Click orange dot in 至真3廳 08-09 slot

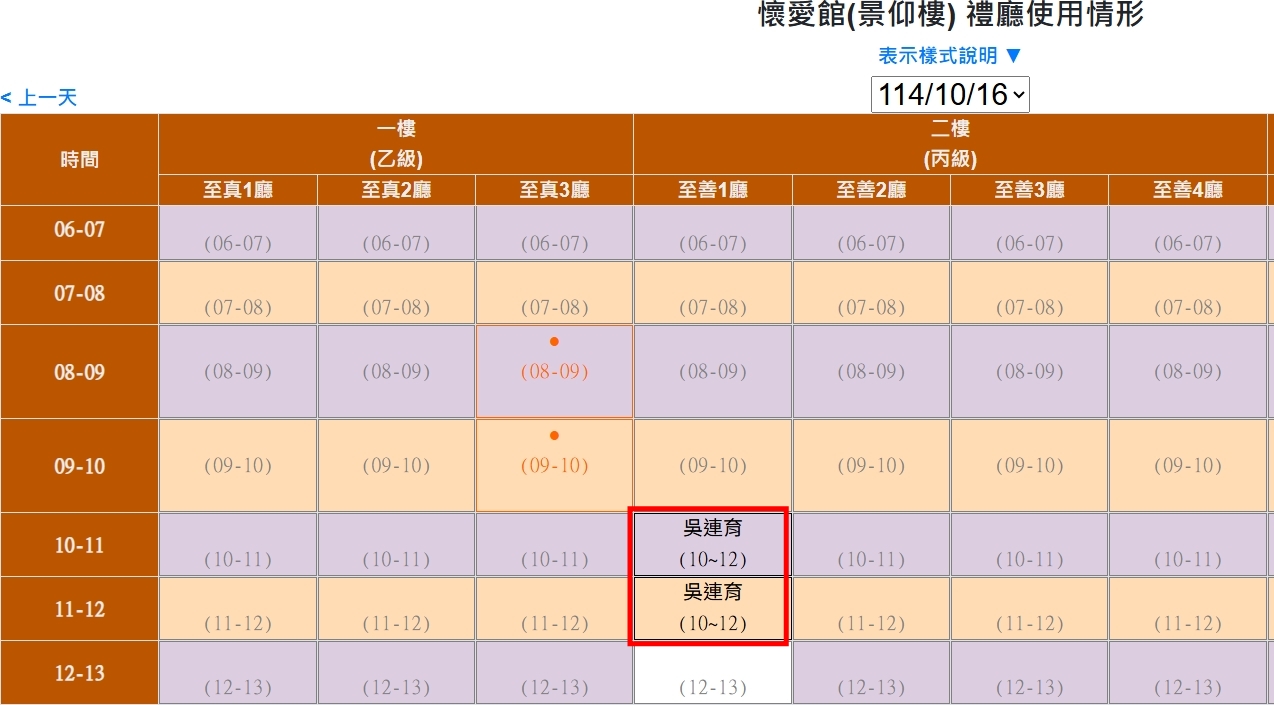tap(554, 342)
